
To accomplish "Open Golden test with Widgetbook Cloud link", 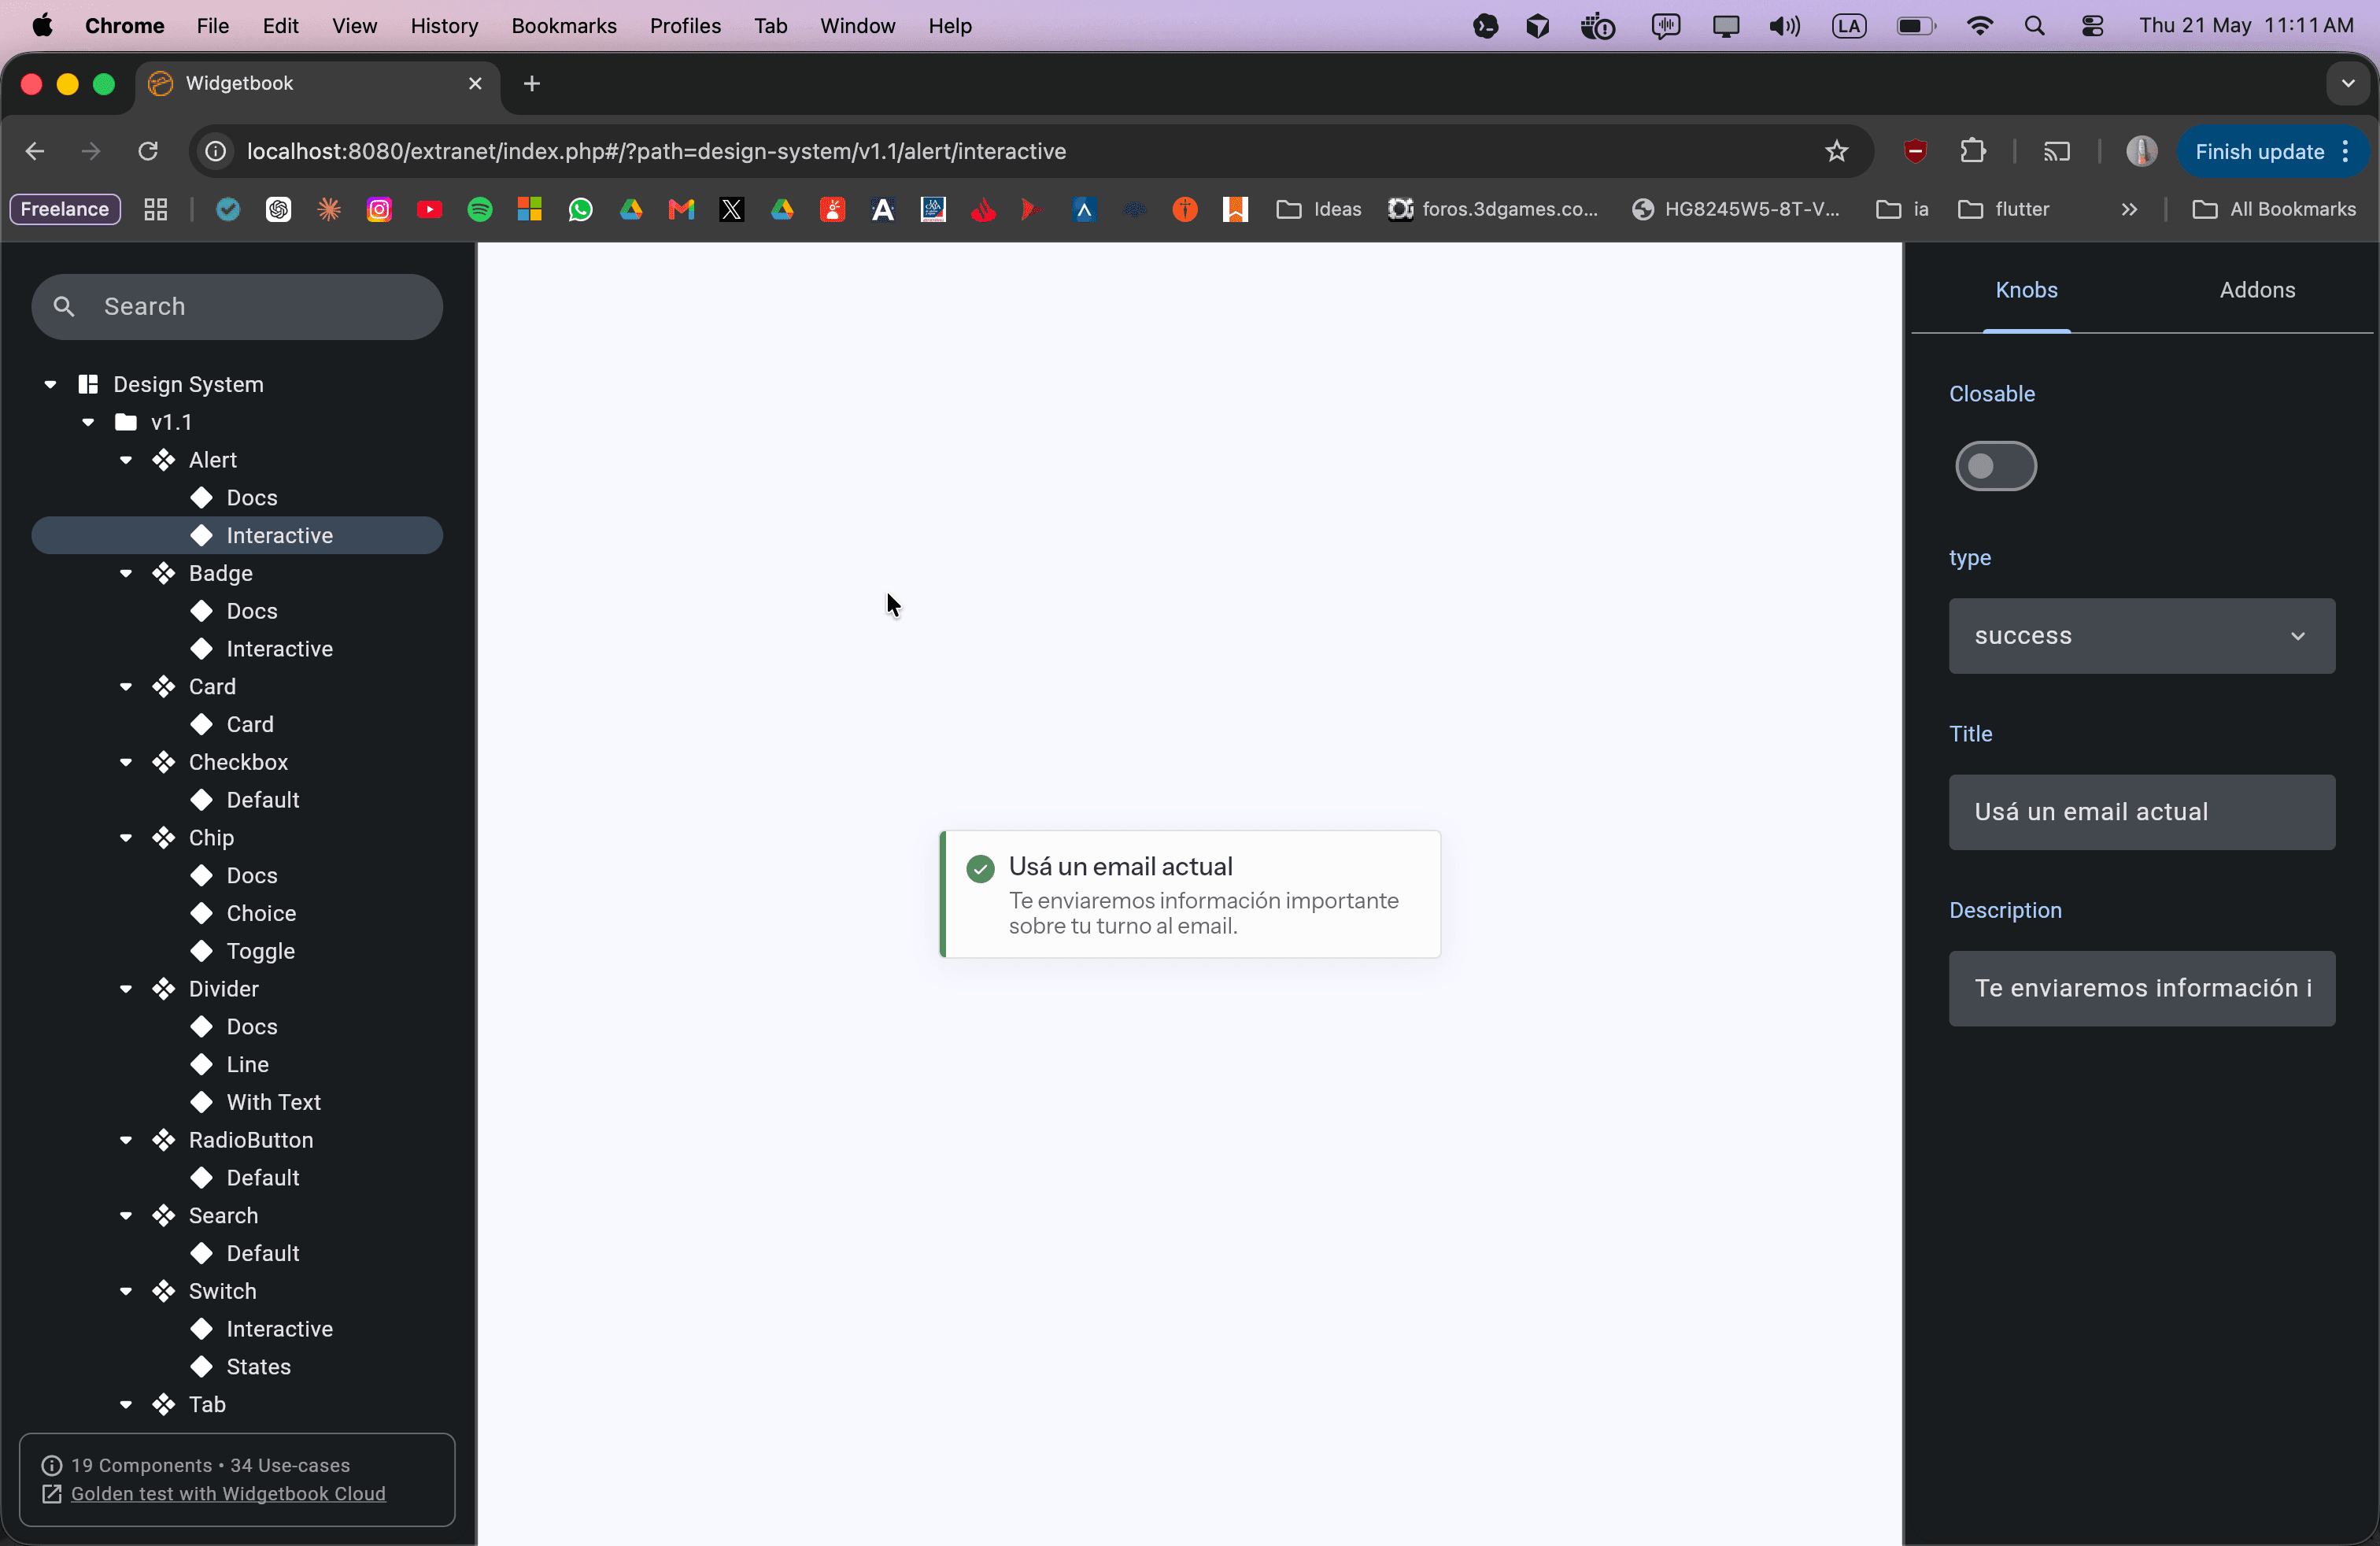I will (228, 1494).
